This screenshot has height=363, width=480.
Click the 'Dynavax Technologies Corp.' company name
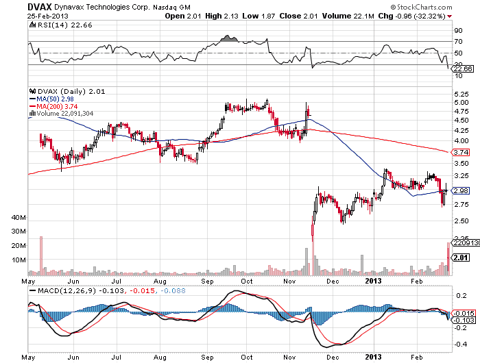click(102, 7)
